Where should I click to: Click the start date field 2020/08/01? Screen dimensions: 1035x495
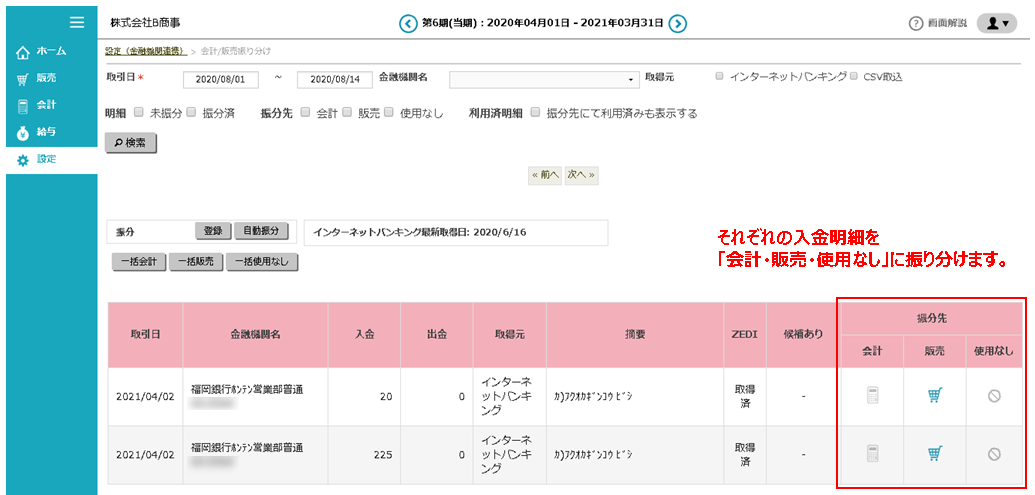pos(221,79)
